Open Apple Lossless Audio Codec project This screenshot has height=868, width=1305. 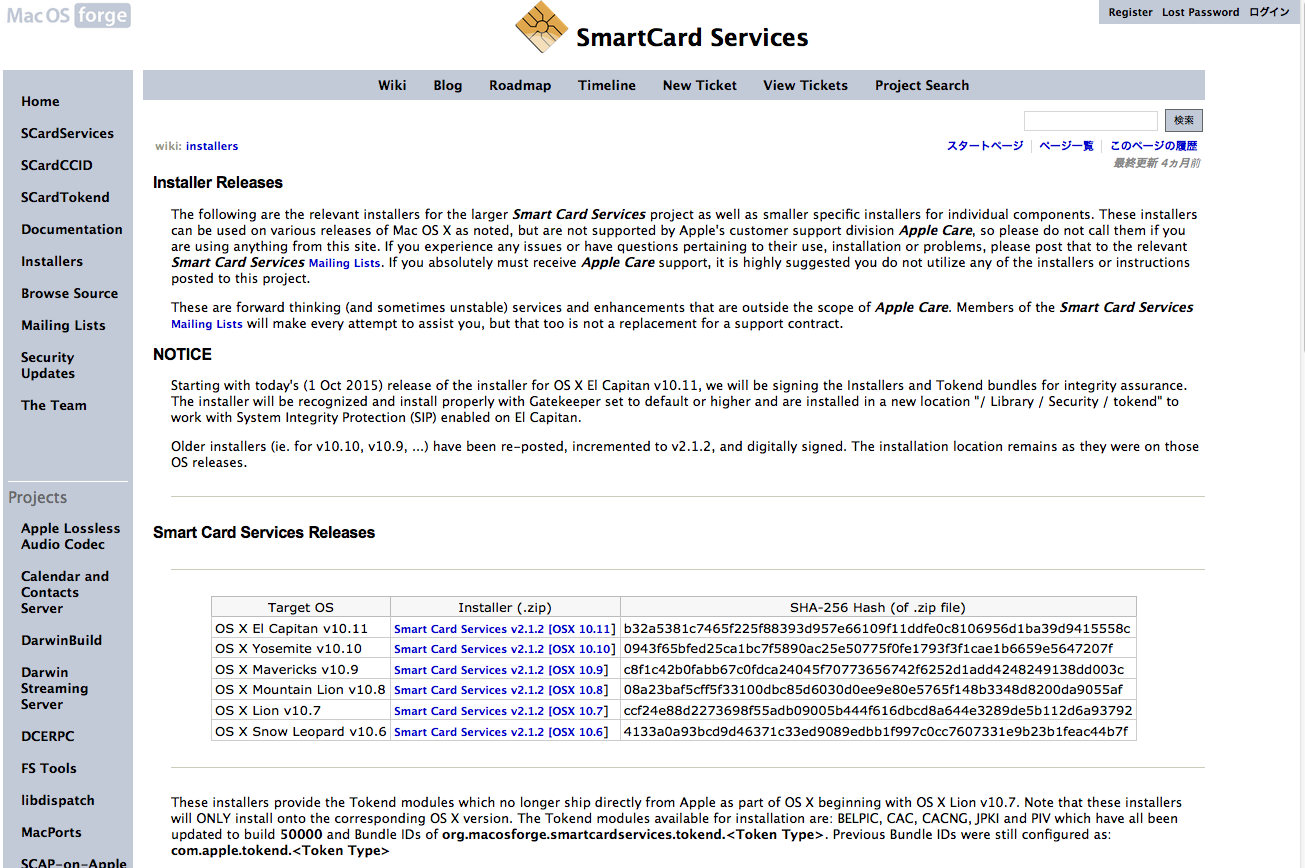[70, 536]
